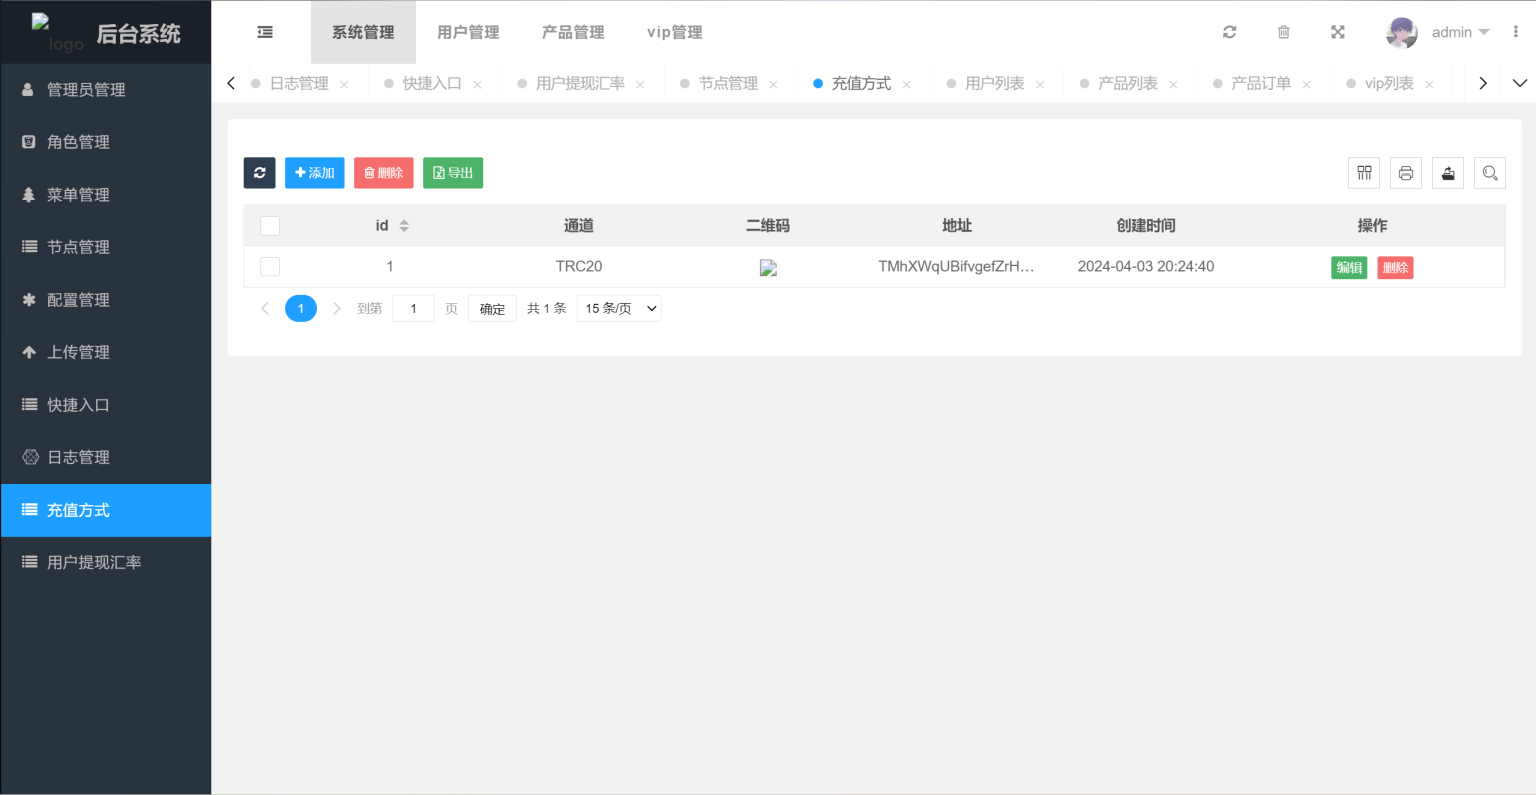Switch to the 用户管理 top menu
Screen dimensions: 1536x795
[x=468, y=32]
